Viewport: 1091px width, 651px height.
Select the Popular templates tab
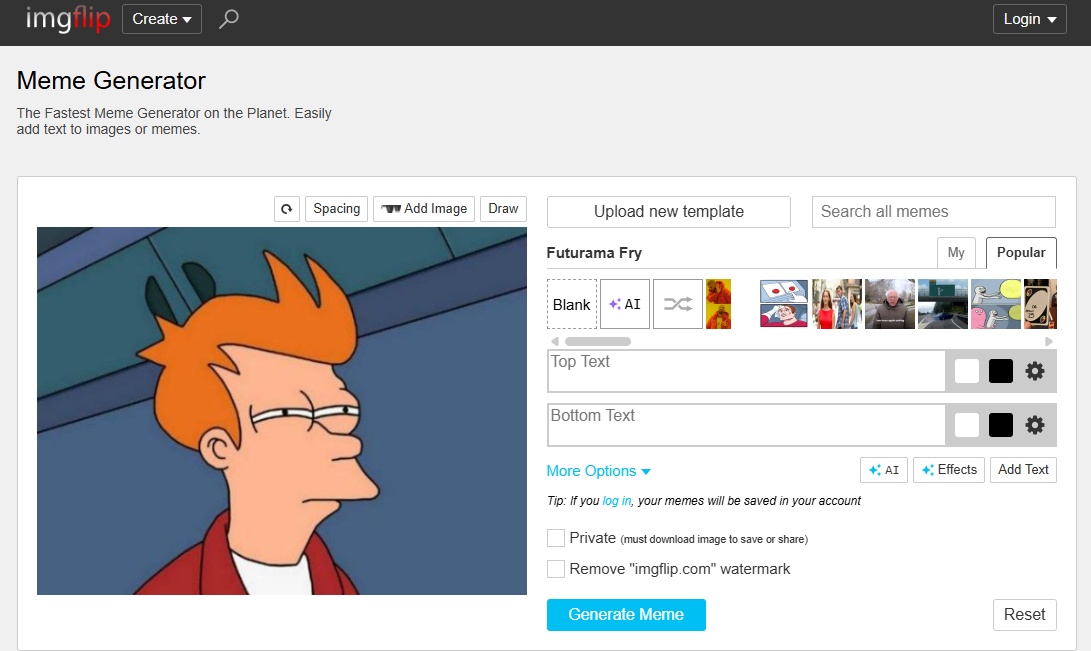click(x=1021, y=253)
